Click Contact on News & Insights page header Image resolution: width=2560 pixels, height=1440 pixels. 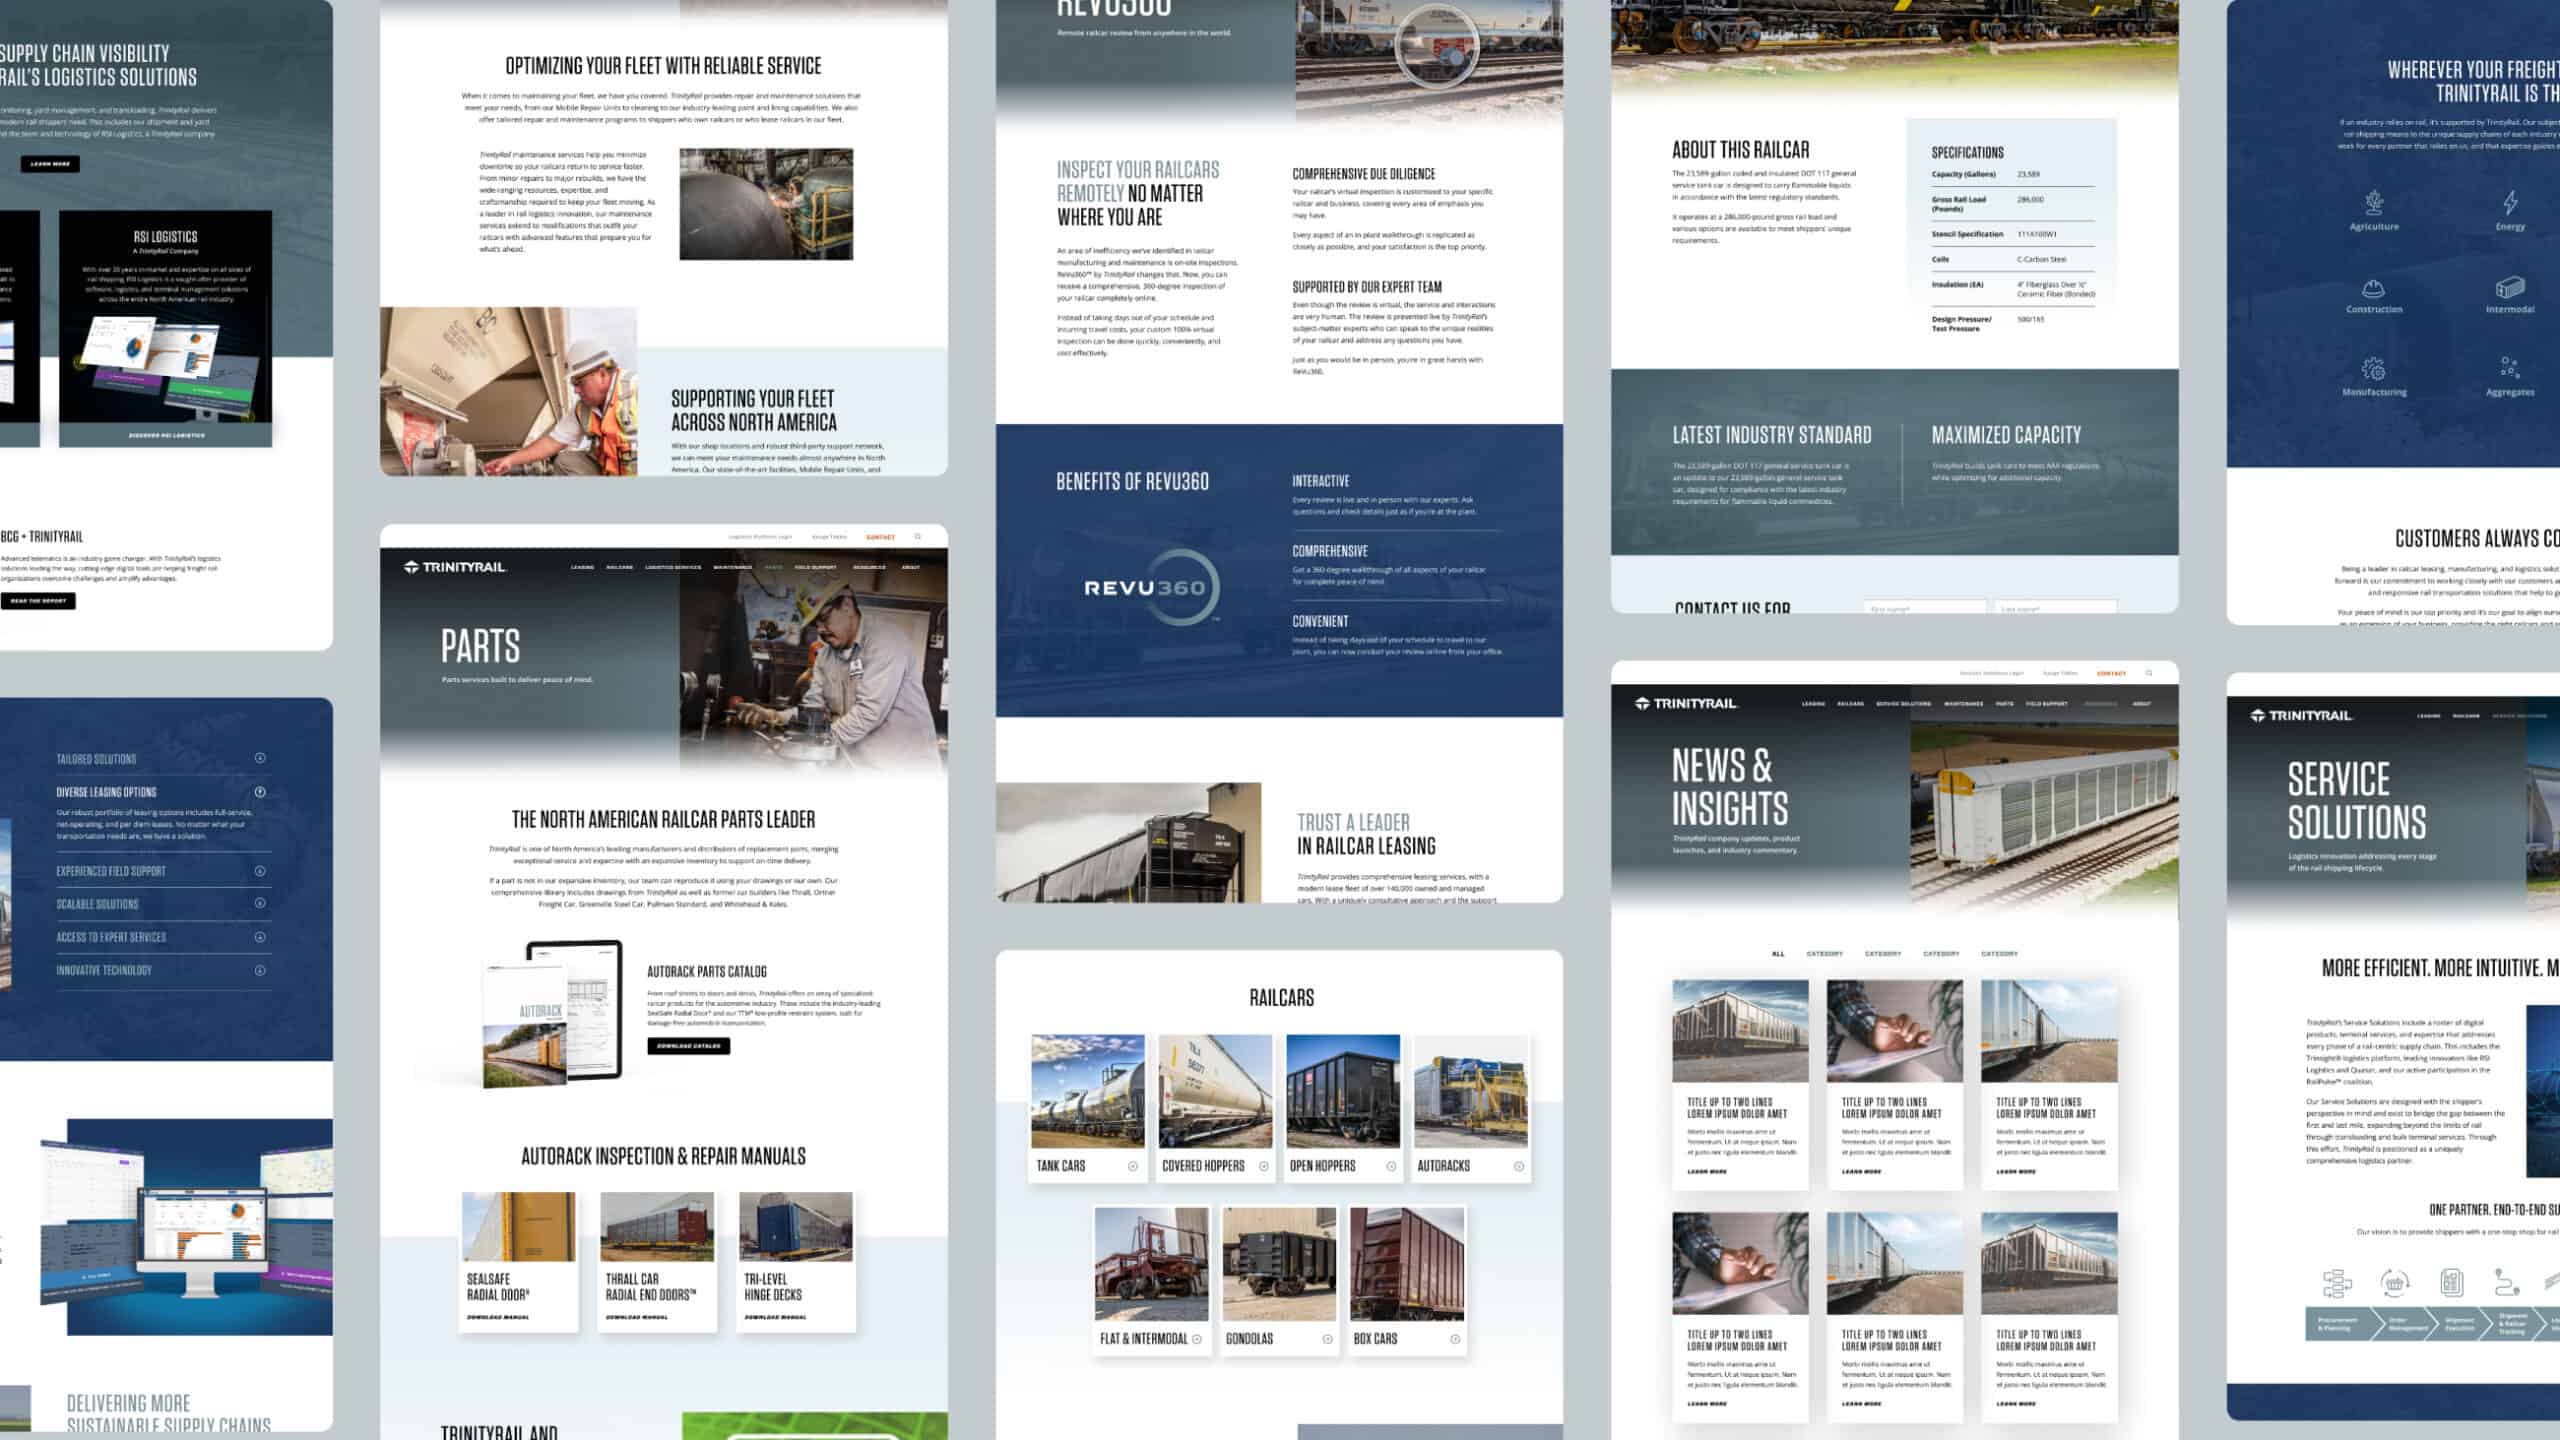pyautogui.click(x=2111, y=673)
